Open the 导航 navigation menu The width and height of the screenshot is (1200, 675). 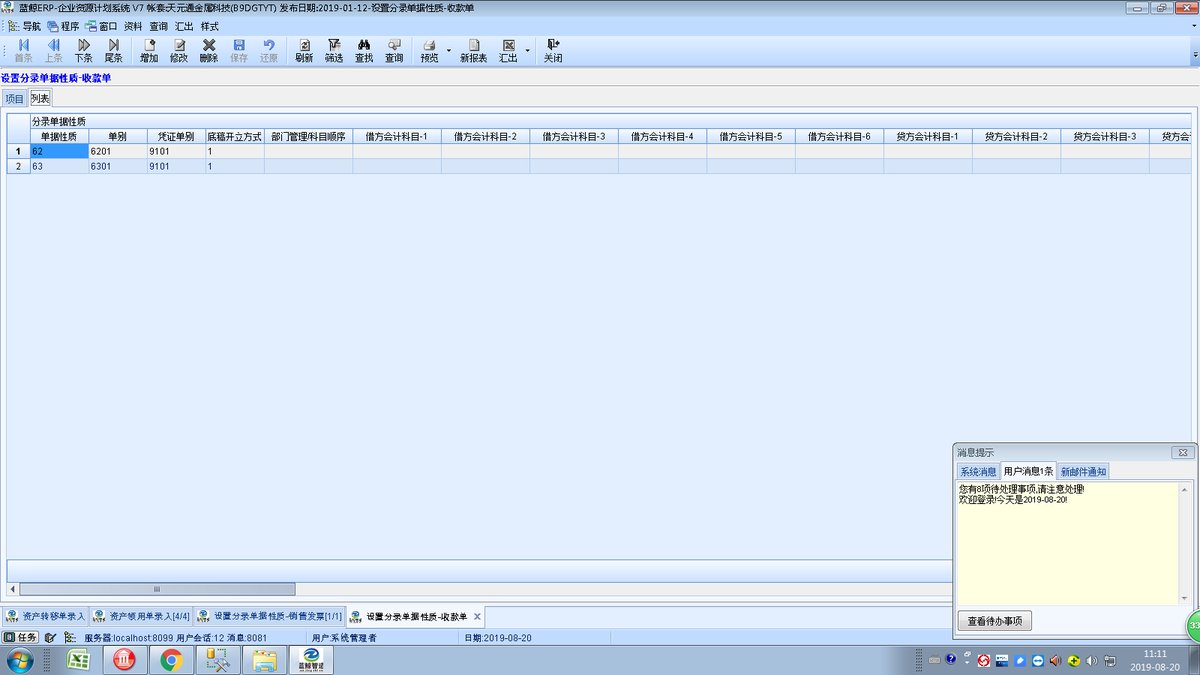pos(25,26)
